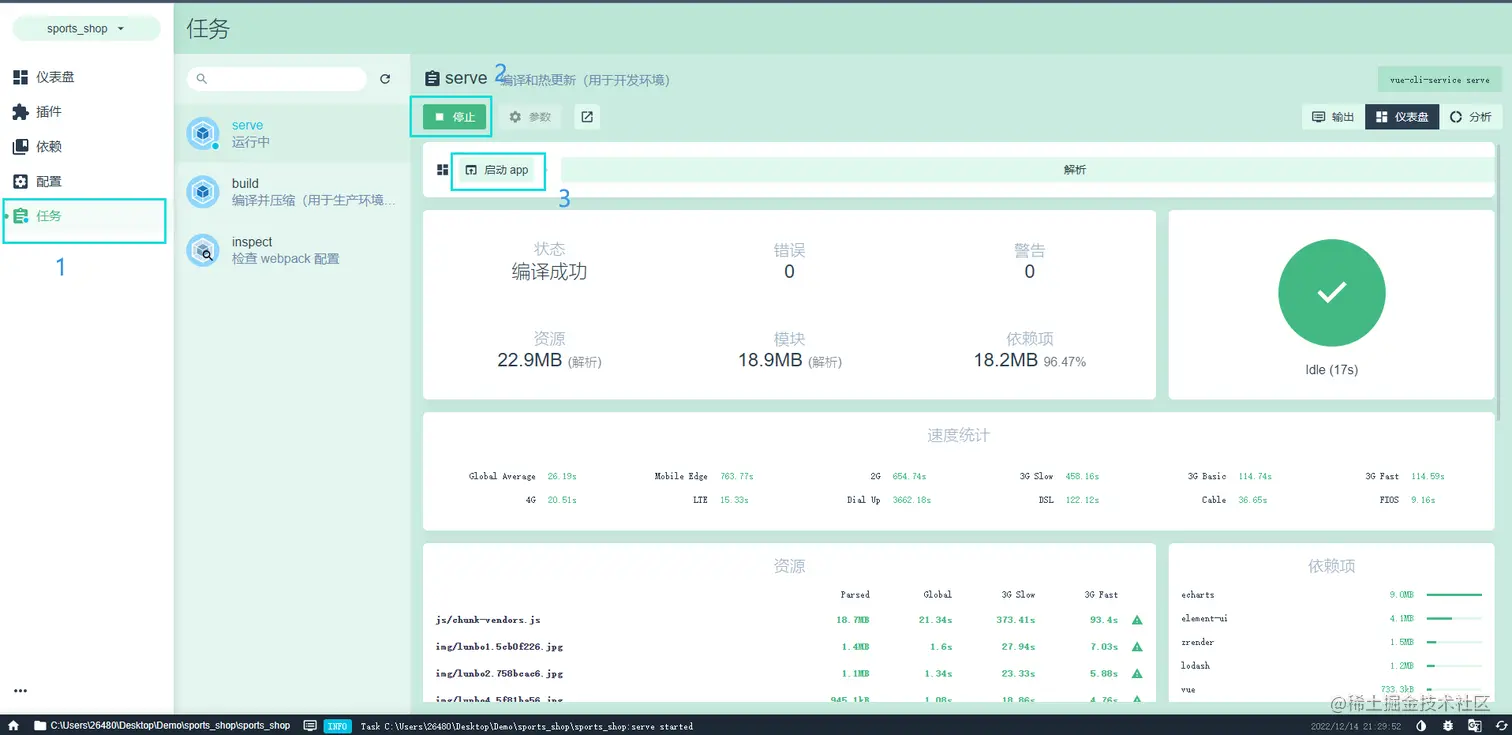Click the home icon in status bar

(x=14, y=726)
